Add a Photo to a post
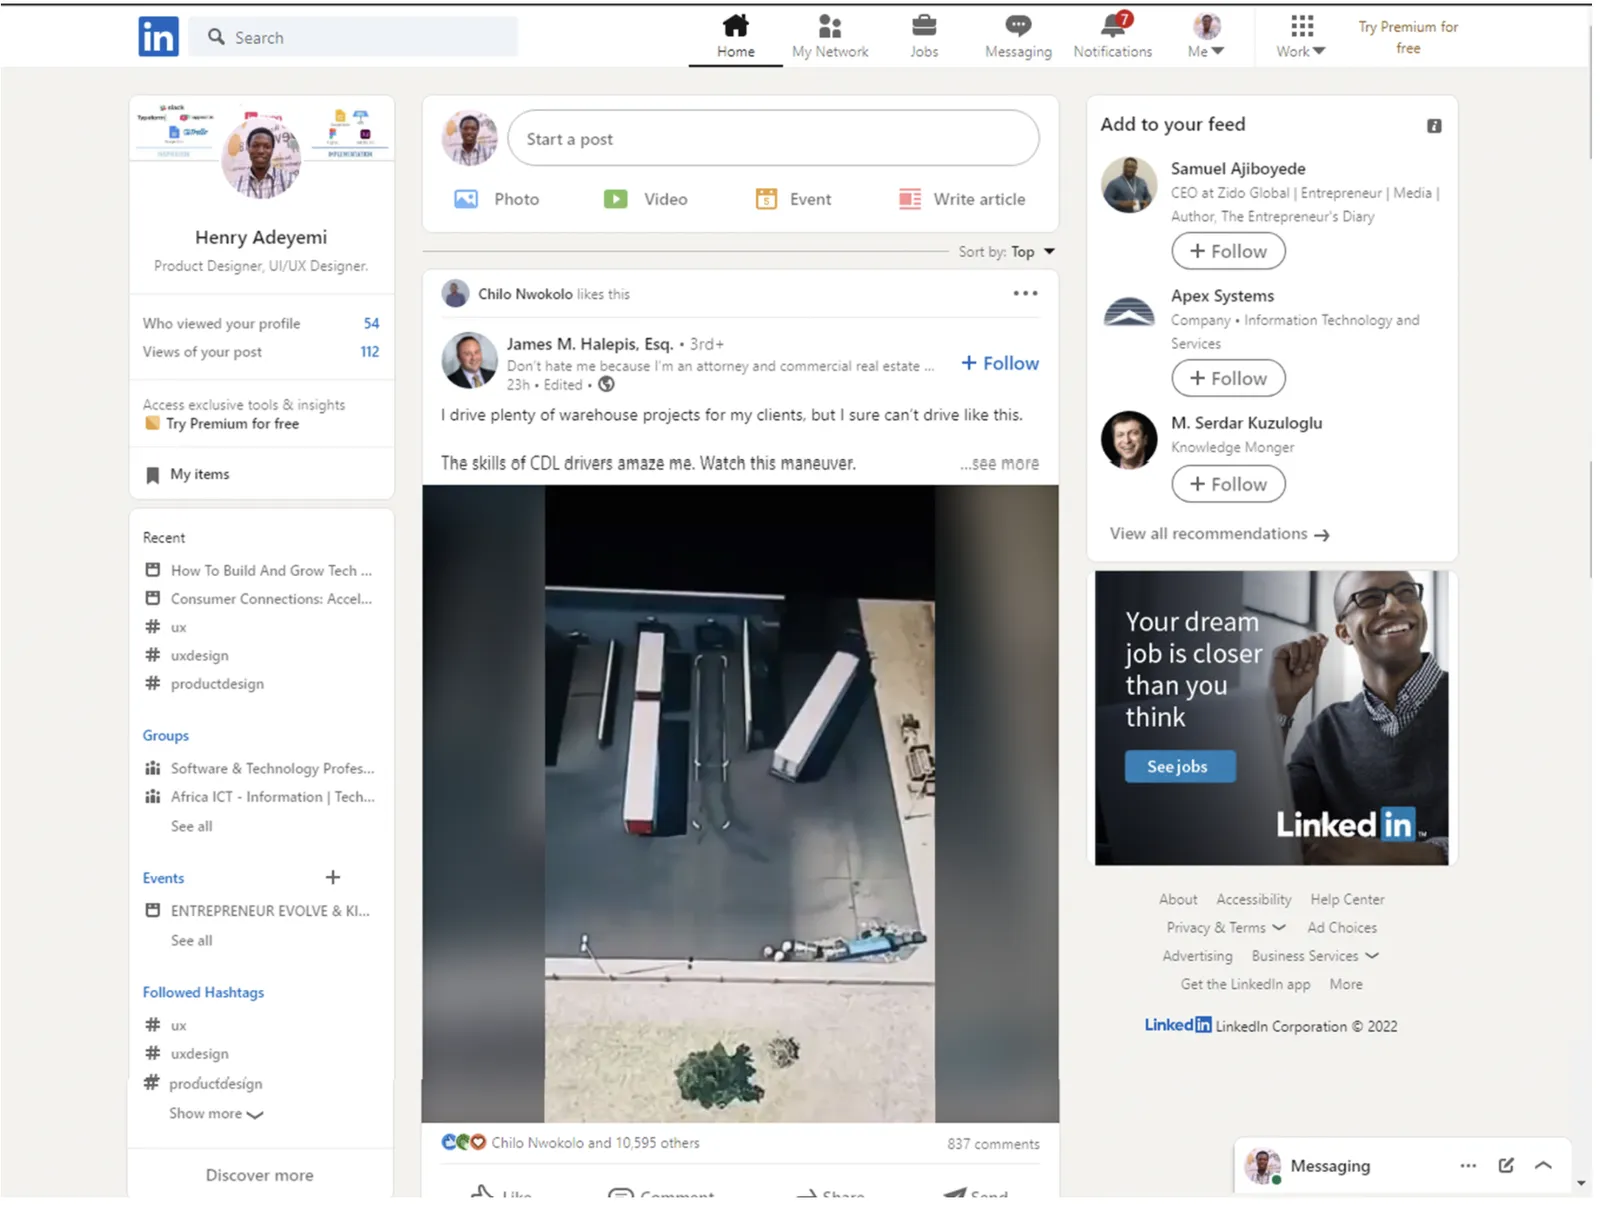 pos(496,199)
